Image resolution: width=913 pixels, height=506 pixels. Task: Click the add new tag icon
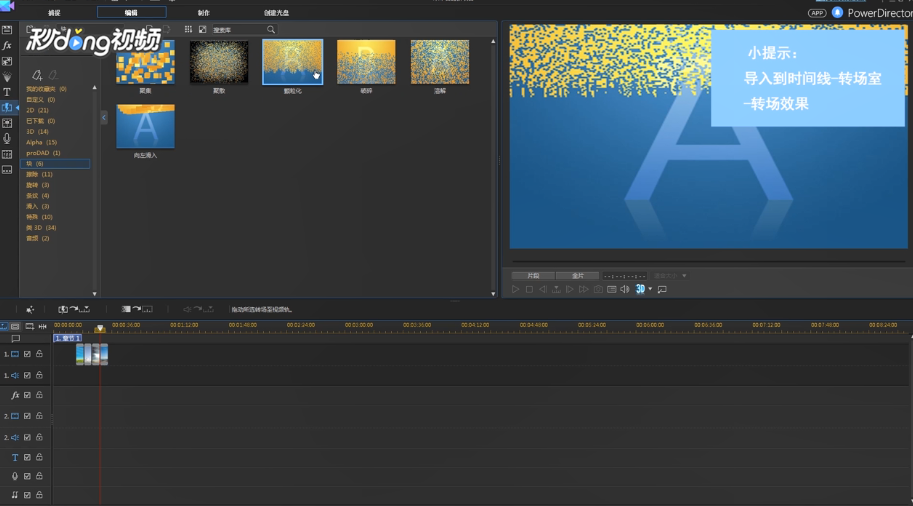(37, 75)
